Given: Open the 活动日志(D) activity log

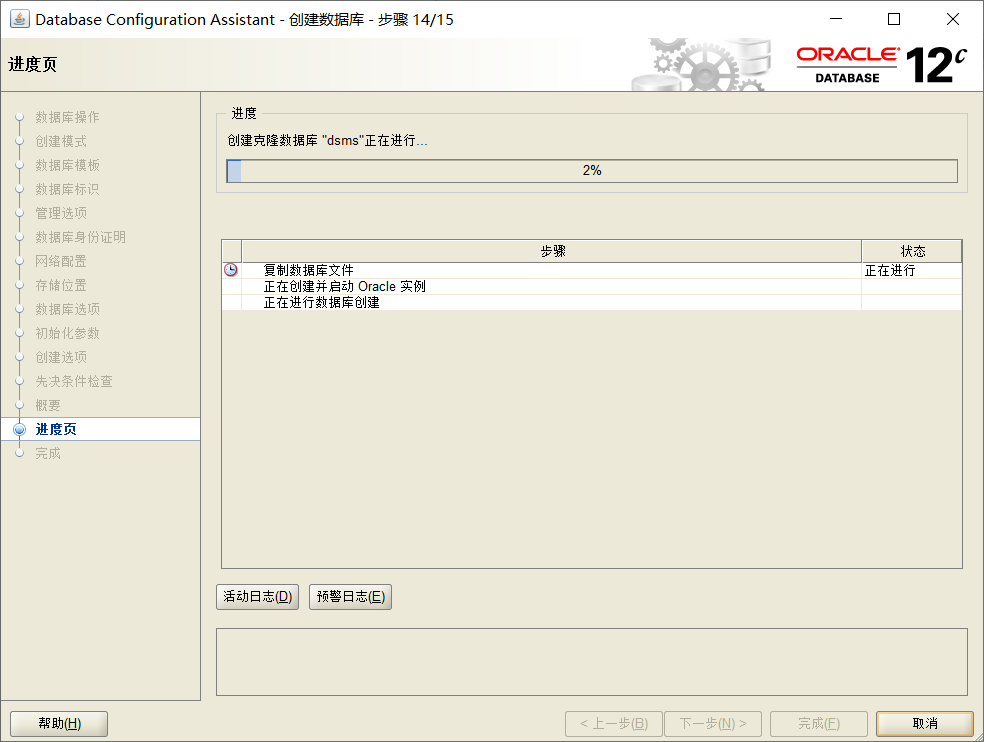Looking at the screenshot, I should tap(256, 597).
